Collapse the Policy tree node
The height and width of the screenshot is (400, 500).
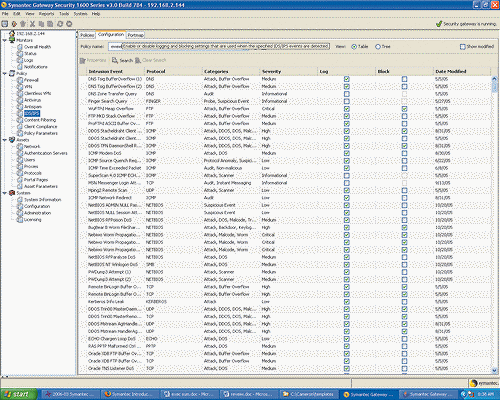coord(5,73)
